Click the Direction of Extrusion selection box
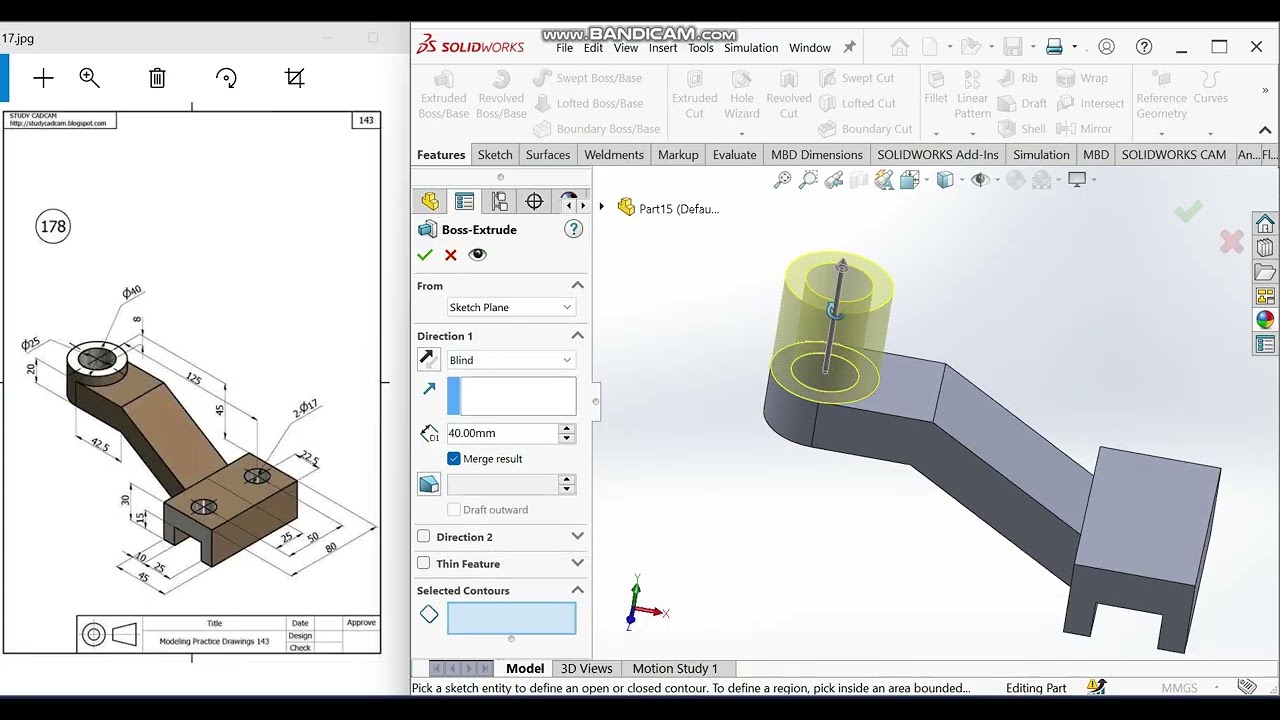Viewport: 1280px width, 720px height. pos(511,396)
